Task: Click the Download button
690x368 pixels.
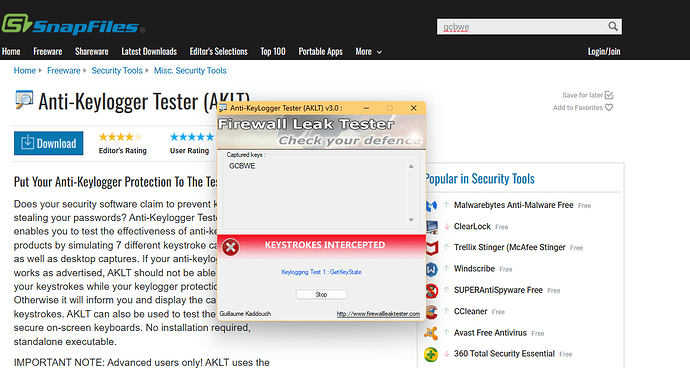Action: pos(48,143)
